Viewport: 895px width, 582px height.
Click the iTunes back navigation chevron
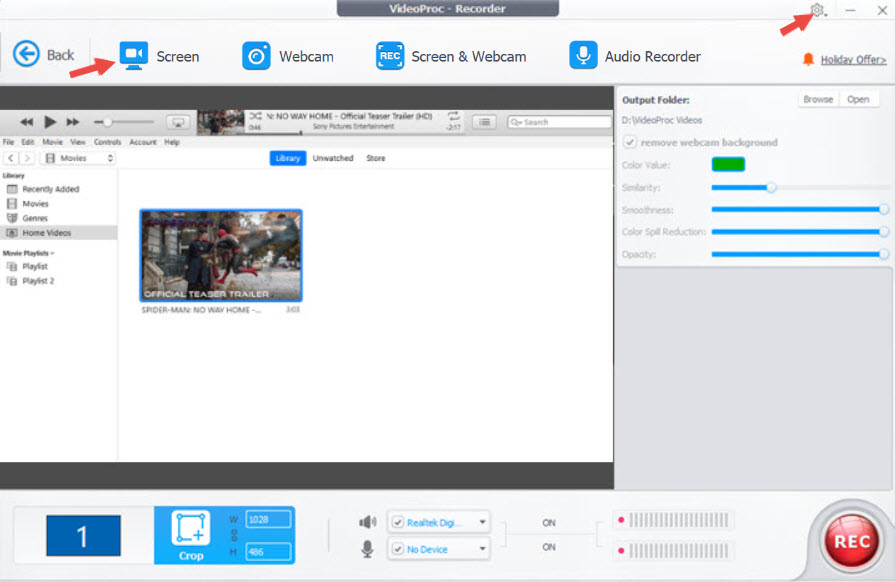tap(11, 158)
